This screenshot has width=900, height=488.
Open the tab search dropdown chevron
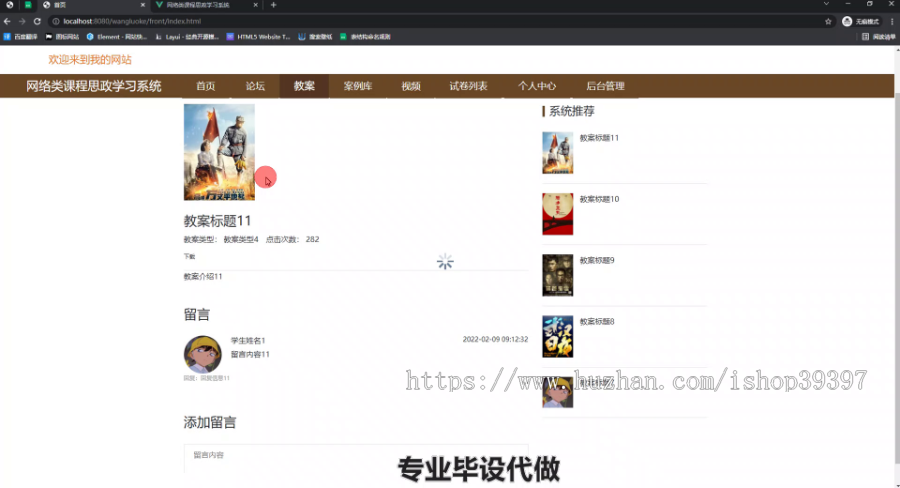826,4
